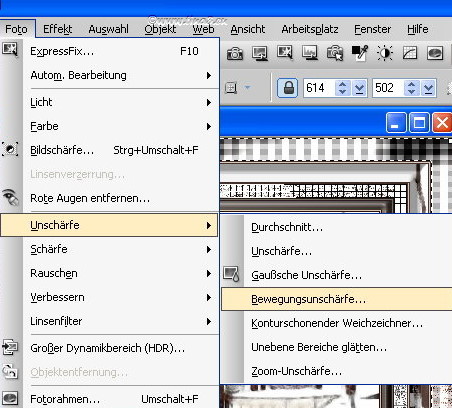The height and width of the screenshot is (408, 452).
Task: Click the brightness and contrast sun icon
Action: 385,53
